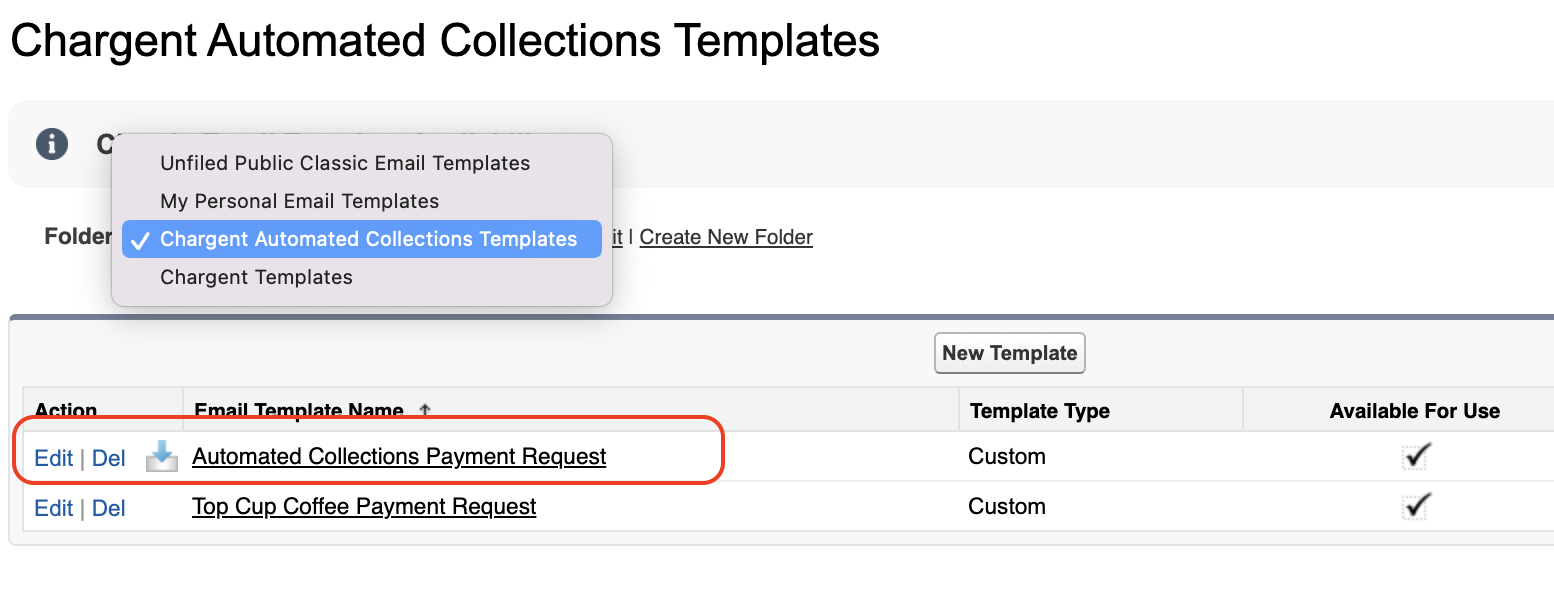Open the "Automated Collections Payment Request" template

point(399,456)
